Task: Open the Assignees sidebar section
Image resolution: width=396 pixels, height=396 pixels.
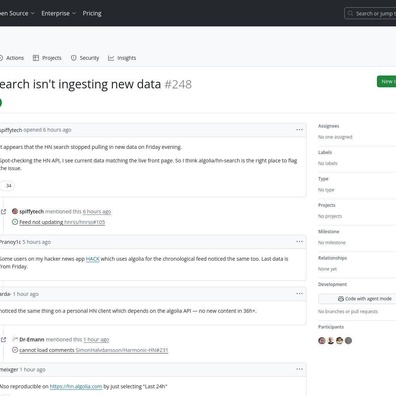Action: tap(329, 126)
